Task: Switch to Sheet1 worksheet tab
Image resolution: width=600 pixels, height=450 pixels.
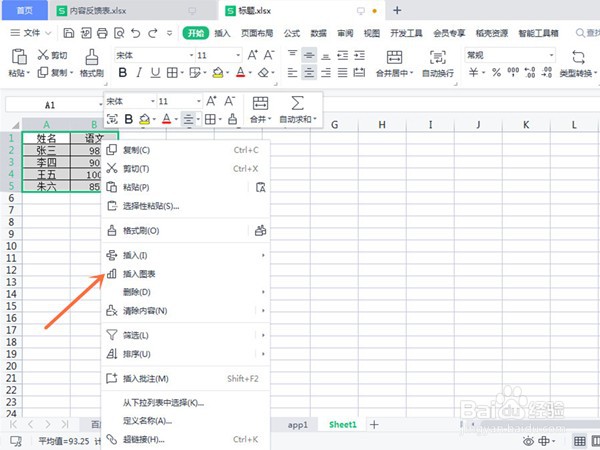Action: (342, 425)
